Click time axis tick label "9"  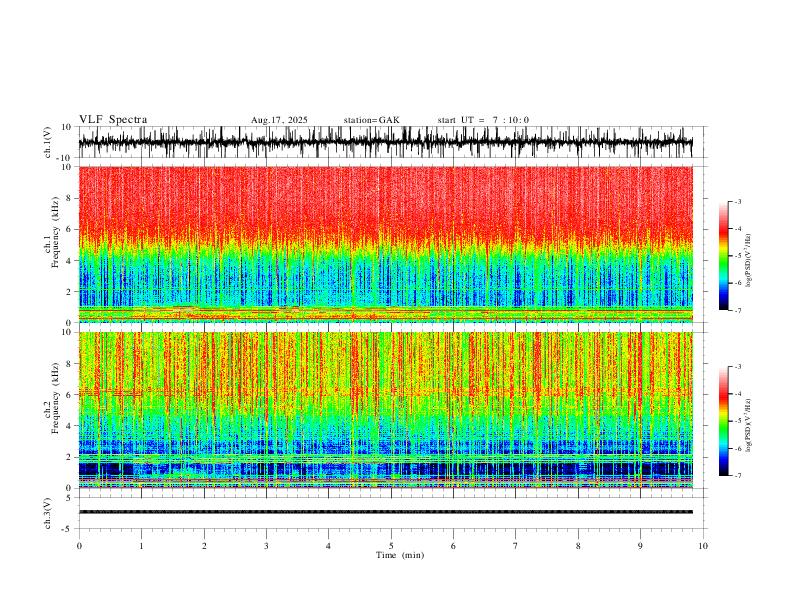[640, 546]
